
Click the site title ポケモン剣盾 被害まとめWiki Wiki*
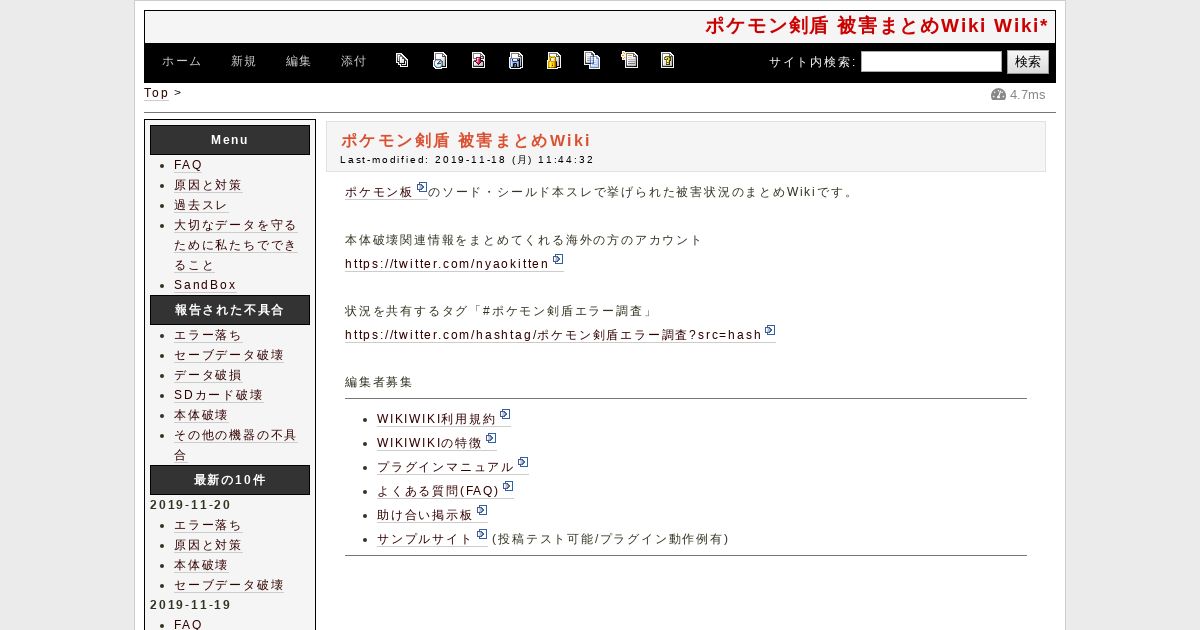(x=876, y=26)
